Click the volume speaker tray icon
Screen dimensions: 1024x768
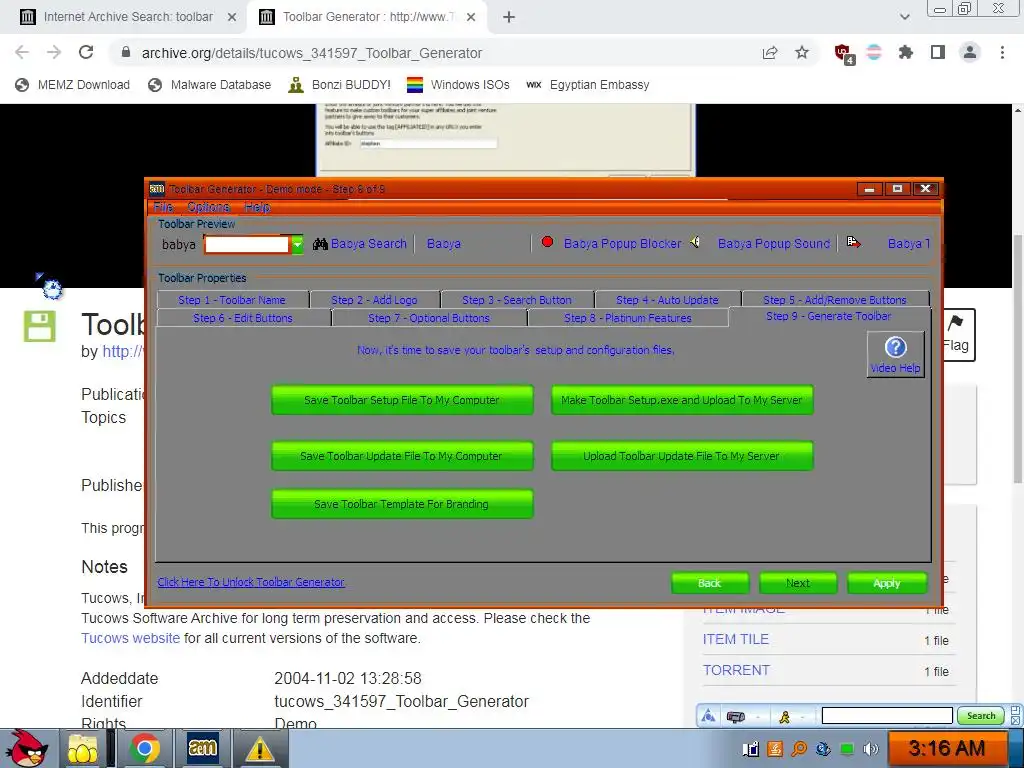[x=870, y=749]
